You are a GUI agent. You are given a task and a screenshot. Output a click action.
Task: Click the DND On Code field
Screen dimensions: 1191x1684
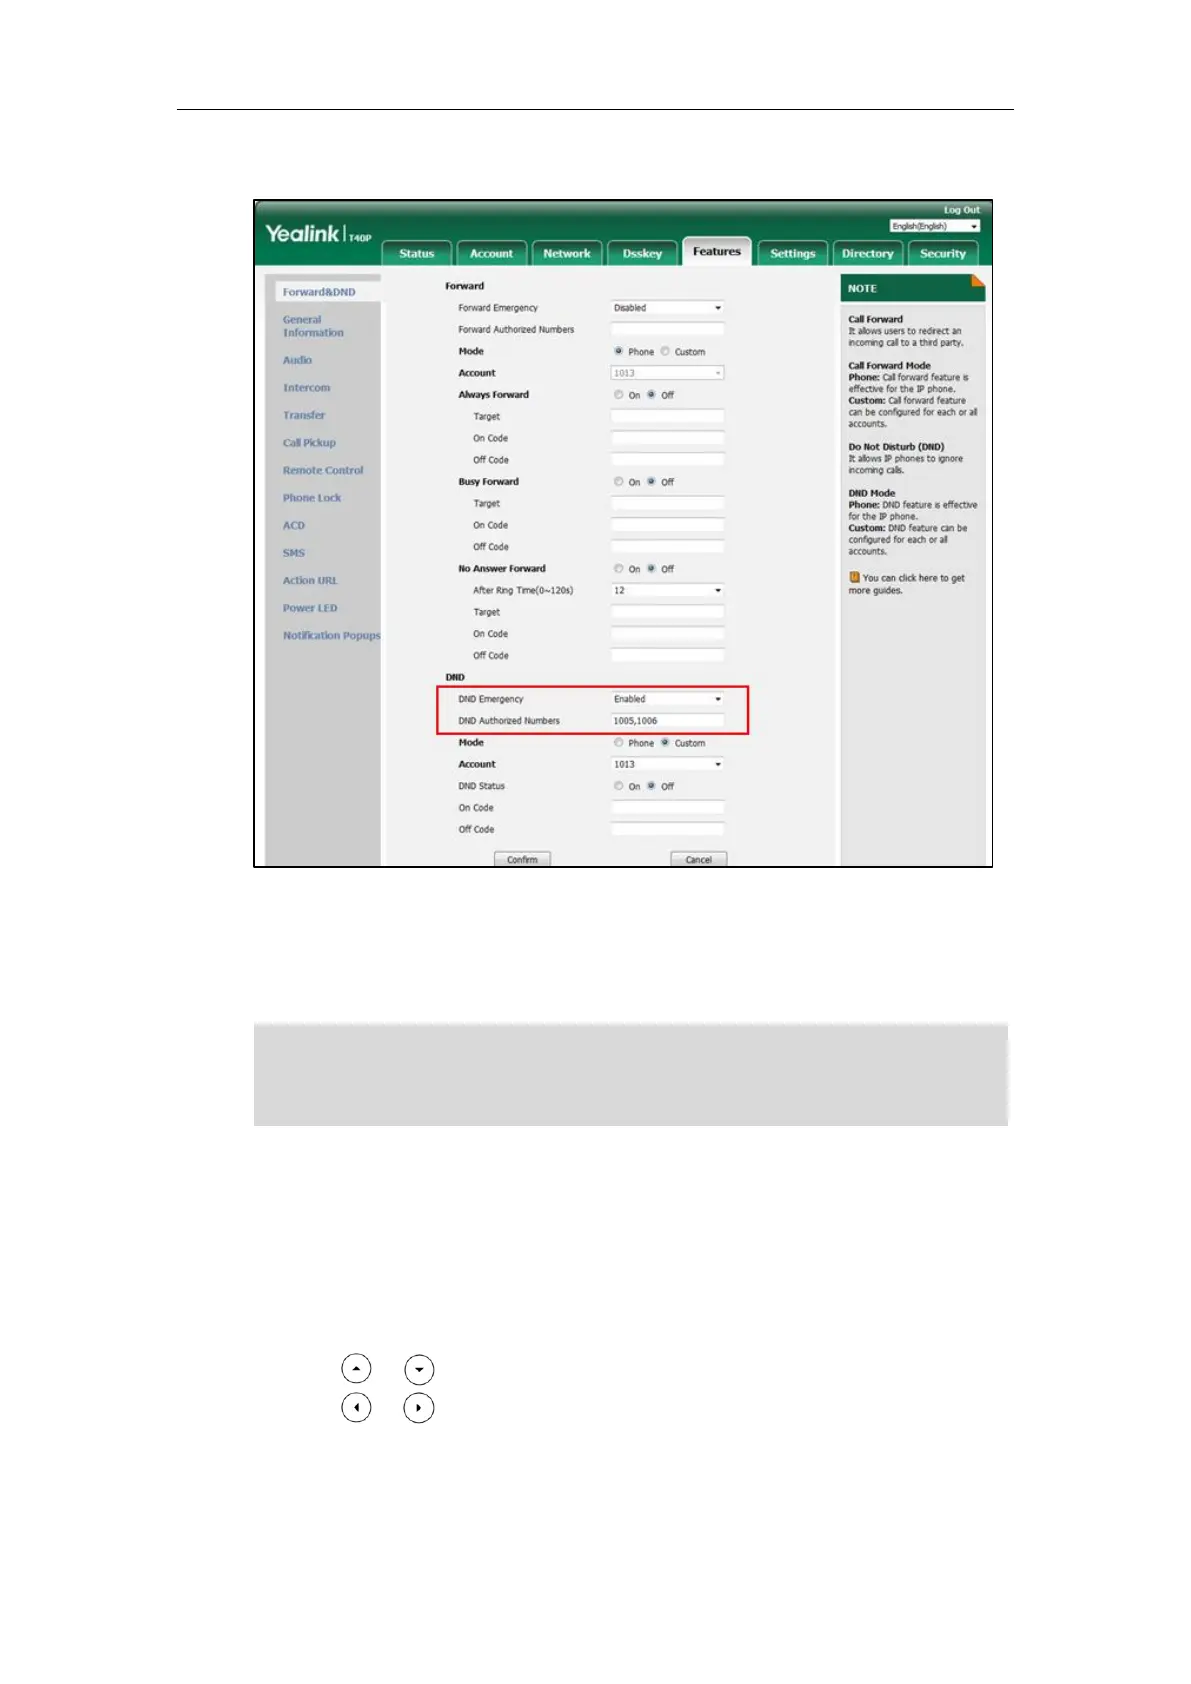(x=667, y=808)
